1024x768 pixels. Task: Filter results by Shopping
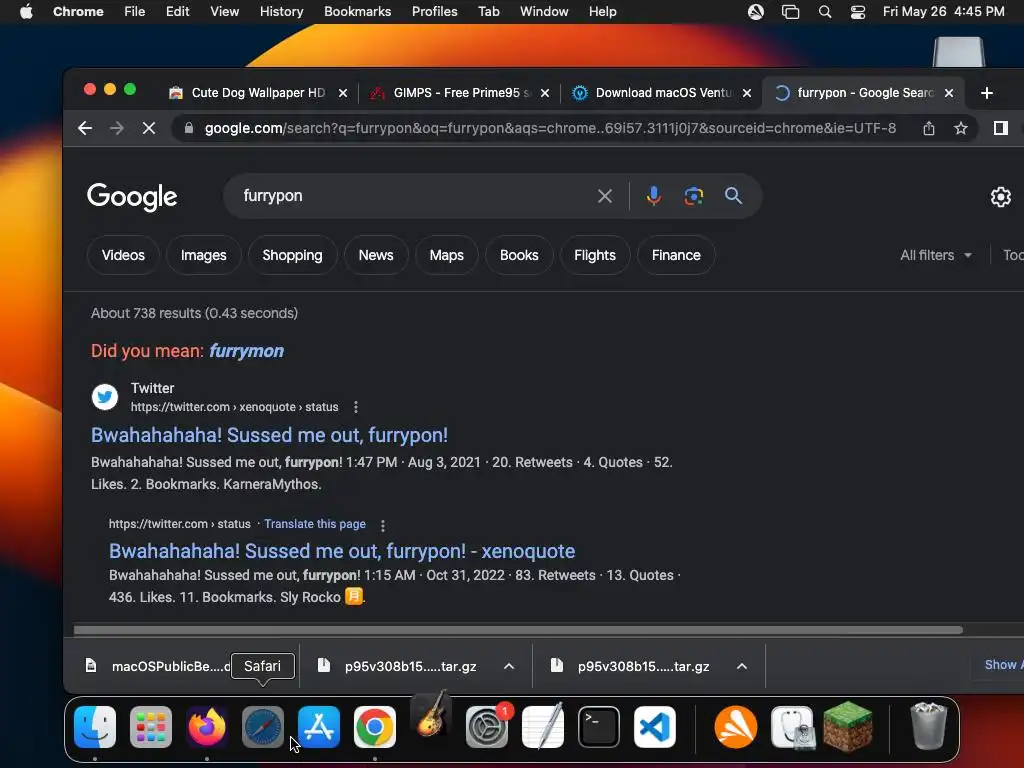(x=293, y=255)
